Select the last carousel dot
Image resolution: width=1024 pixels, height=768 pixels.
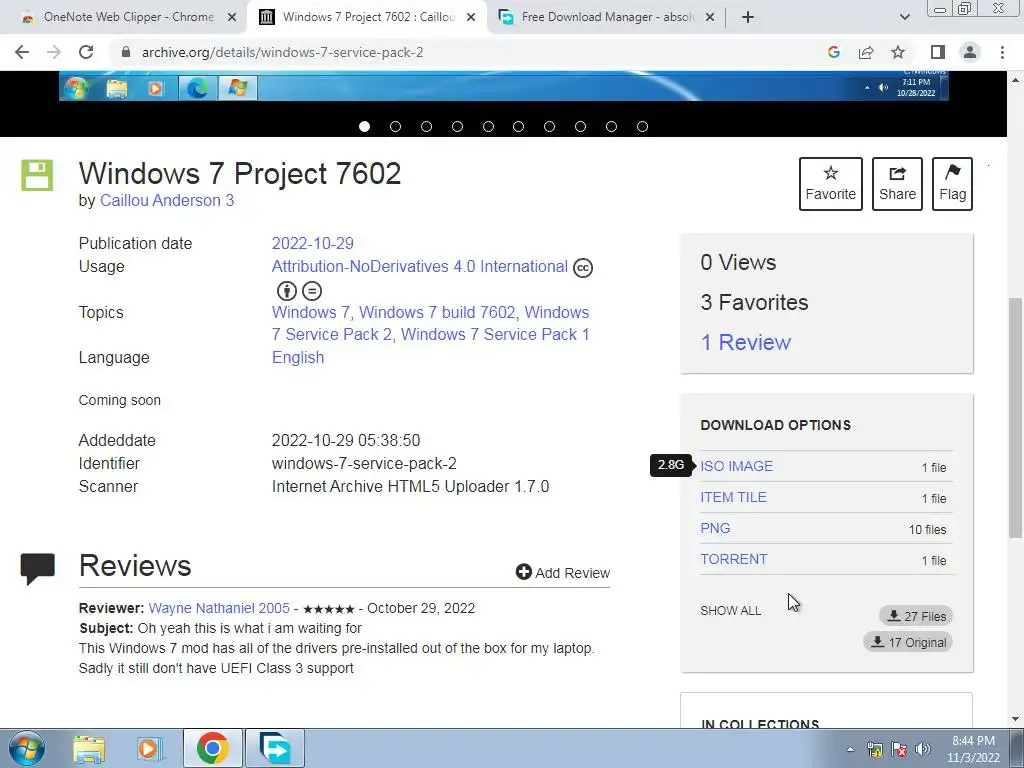coord(642,127)
